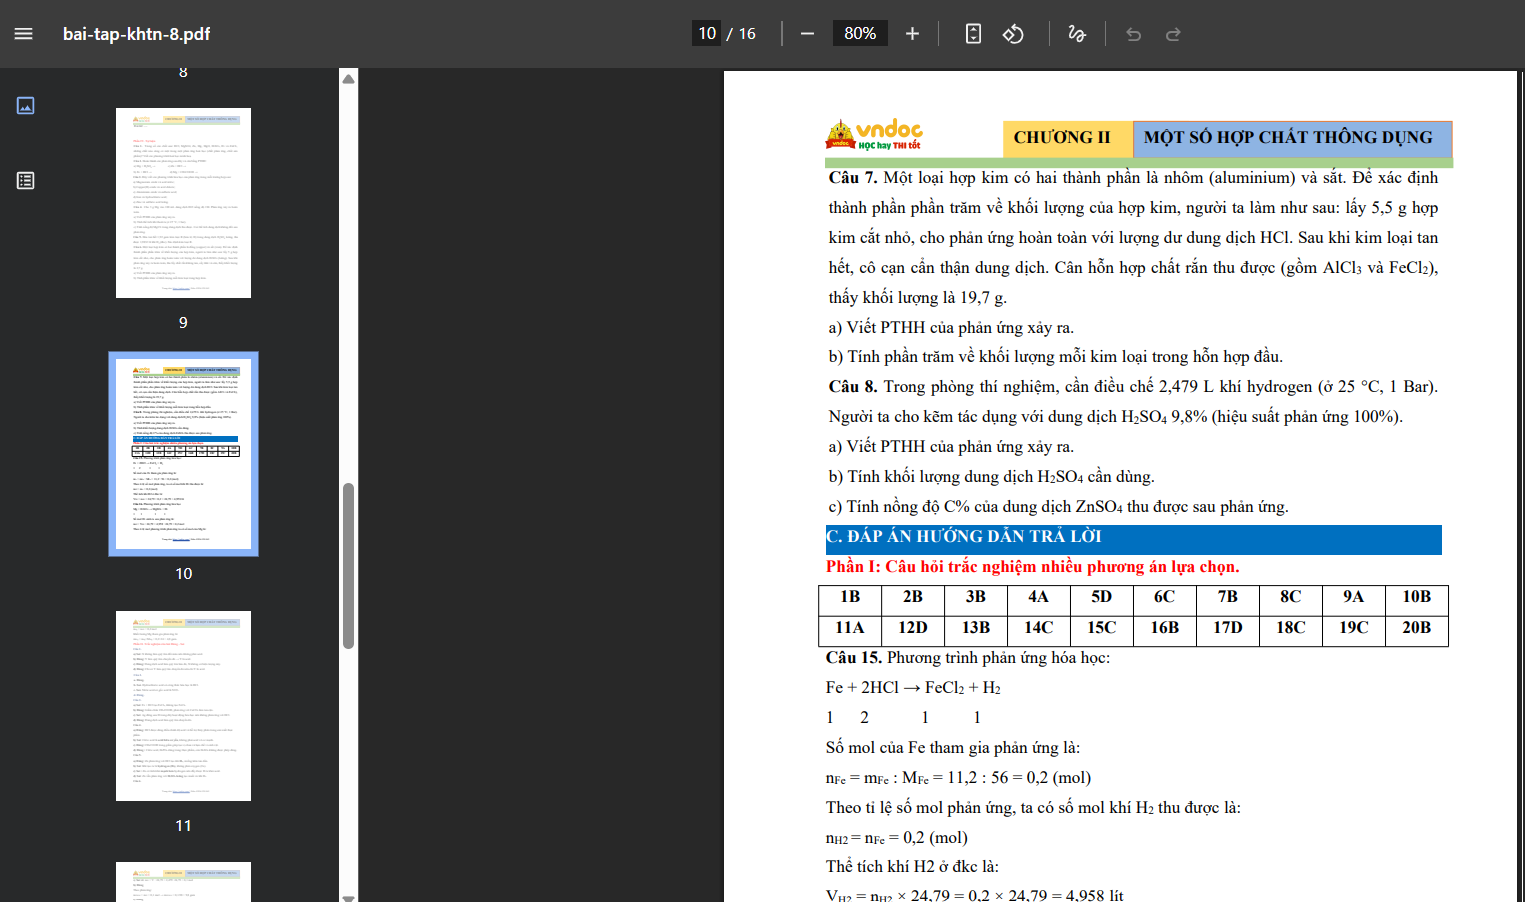This screenshot has width=1525, height=902.
Task: Click the 'Câu 7.' question label
Action: (853, 178)
